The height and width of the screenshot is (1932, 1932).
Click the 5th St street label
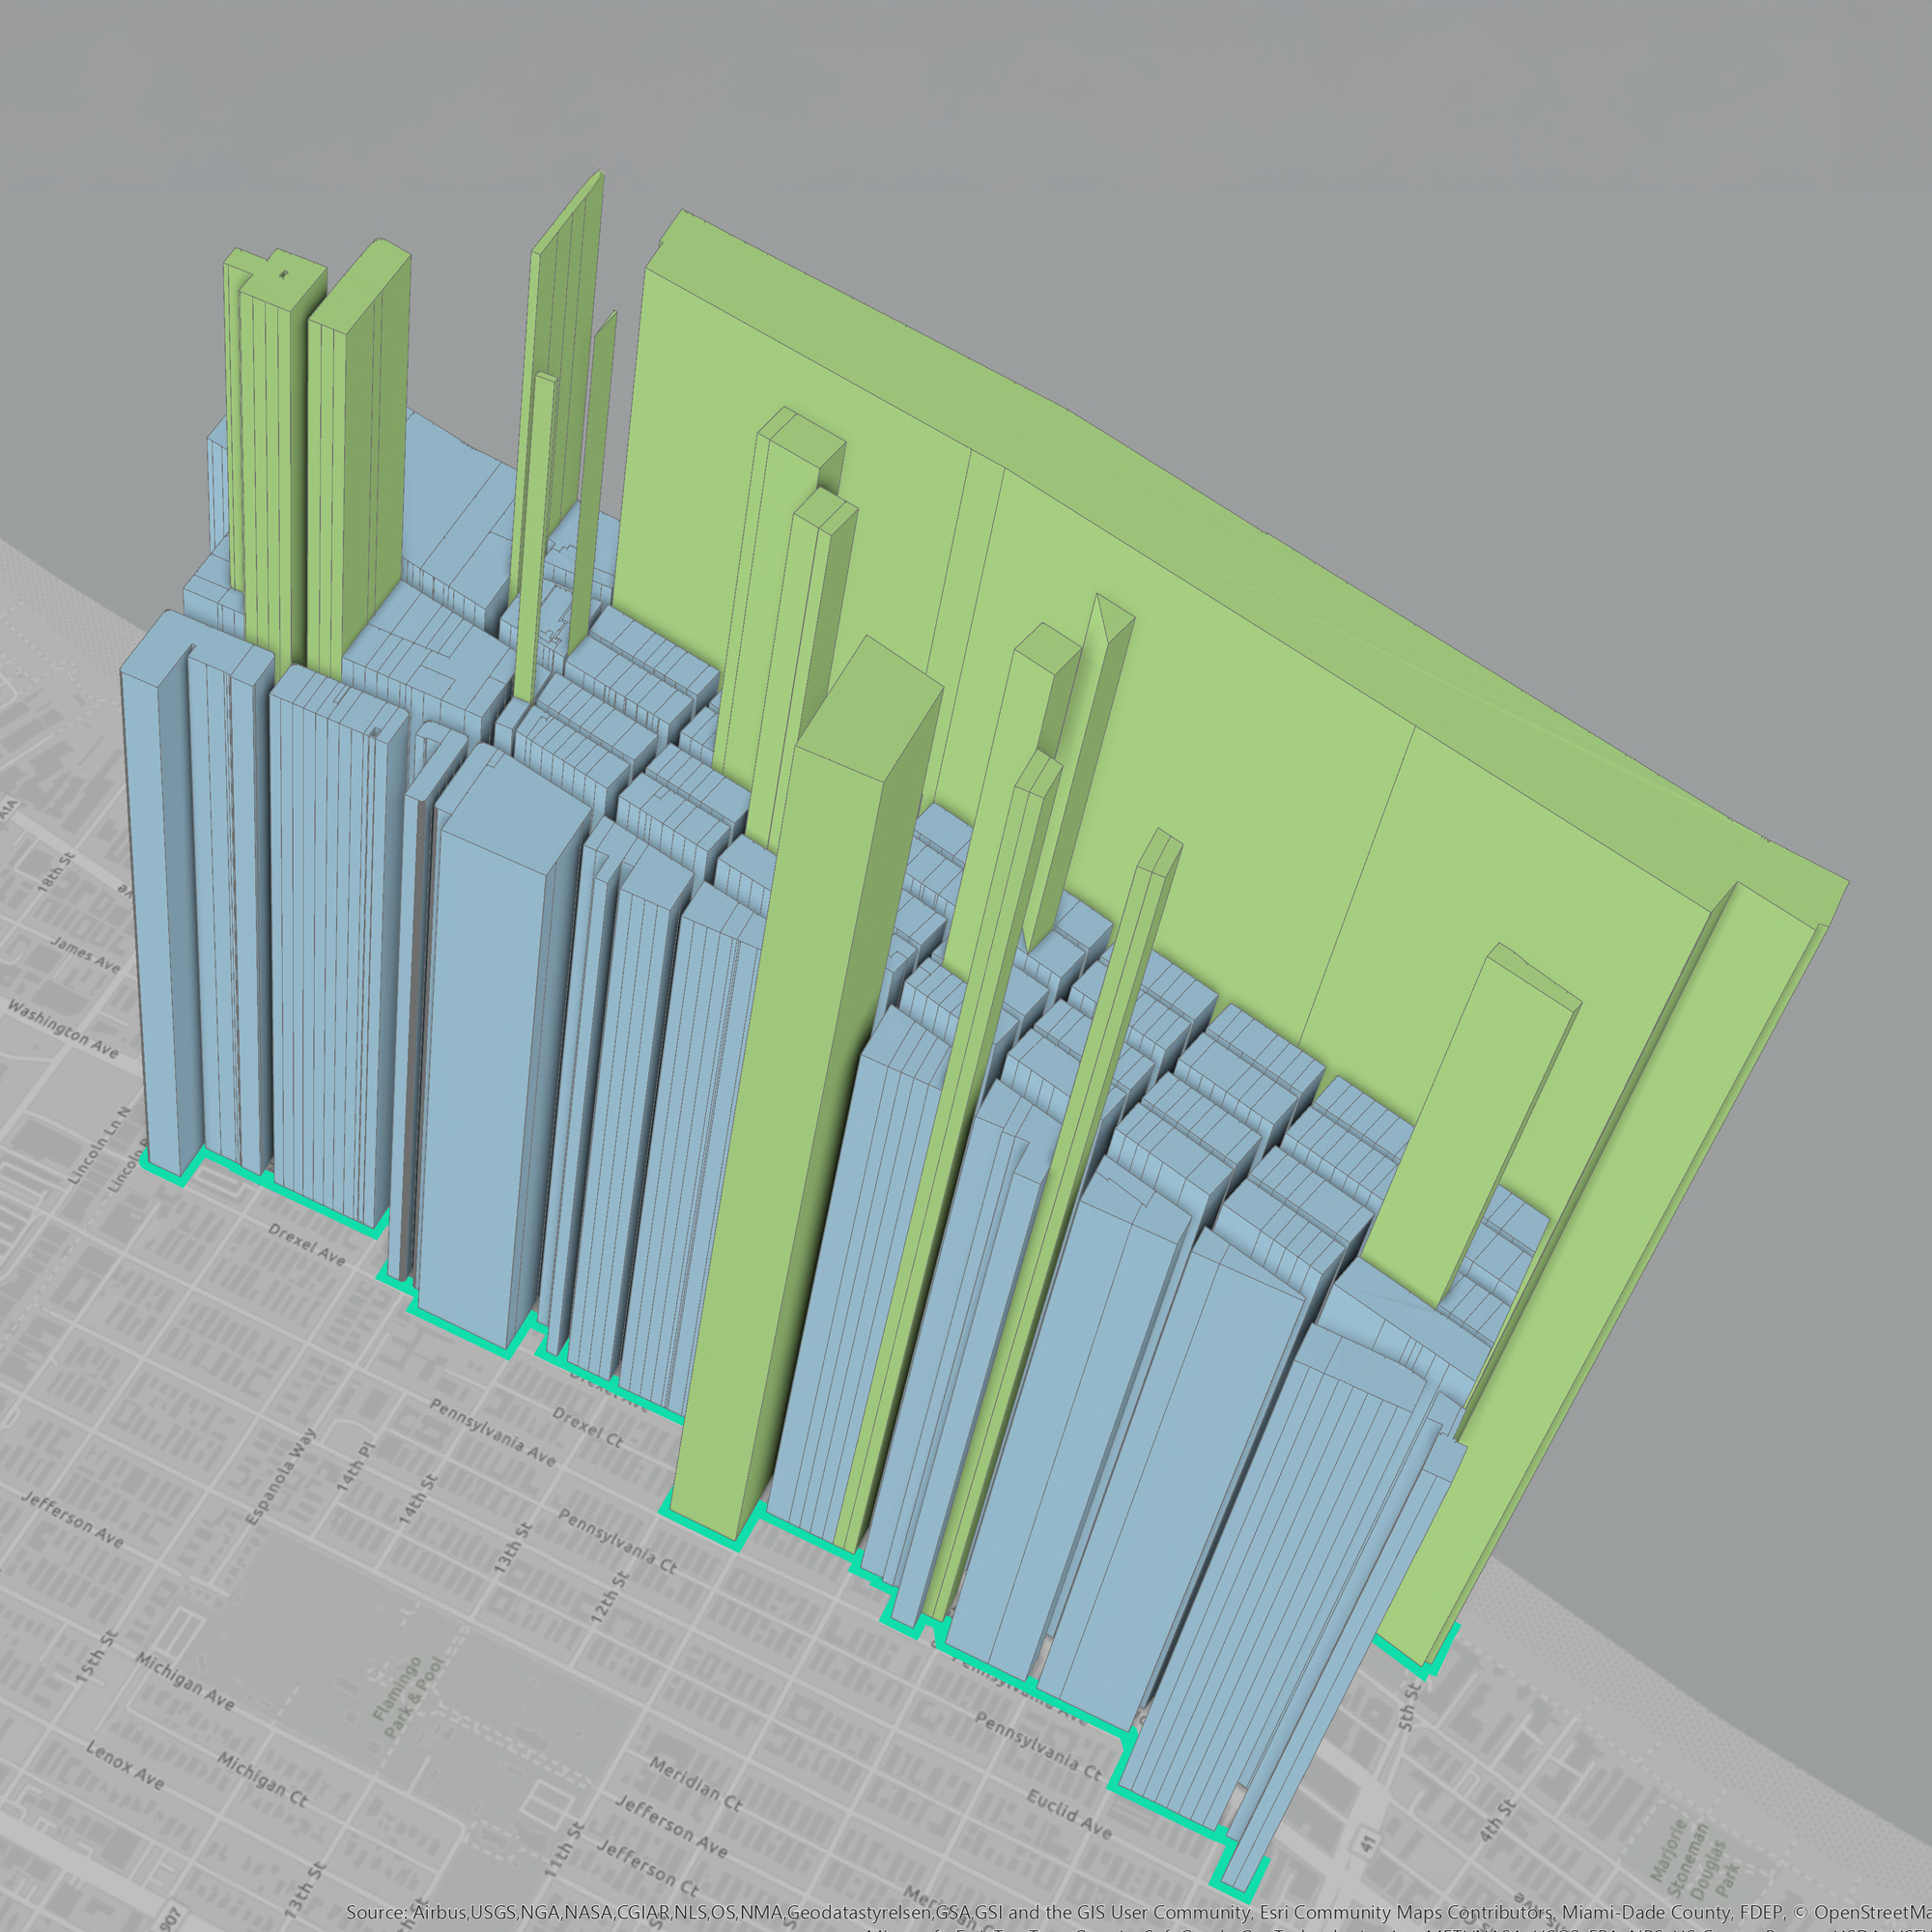point(1409,1706)
